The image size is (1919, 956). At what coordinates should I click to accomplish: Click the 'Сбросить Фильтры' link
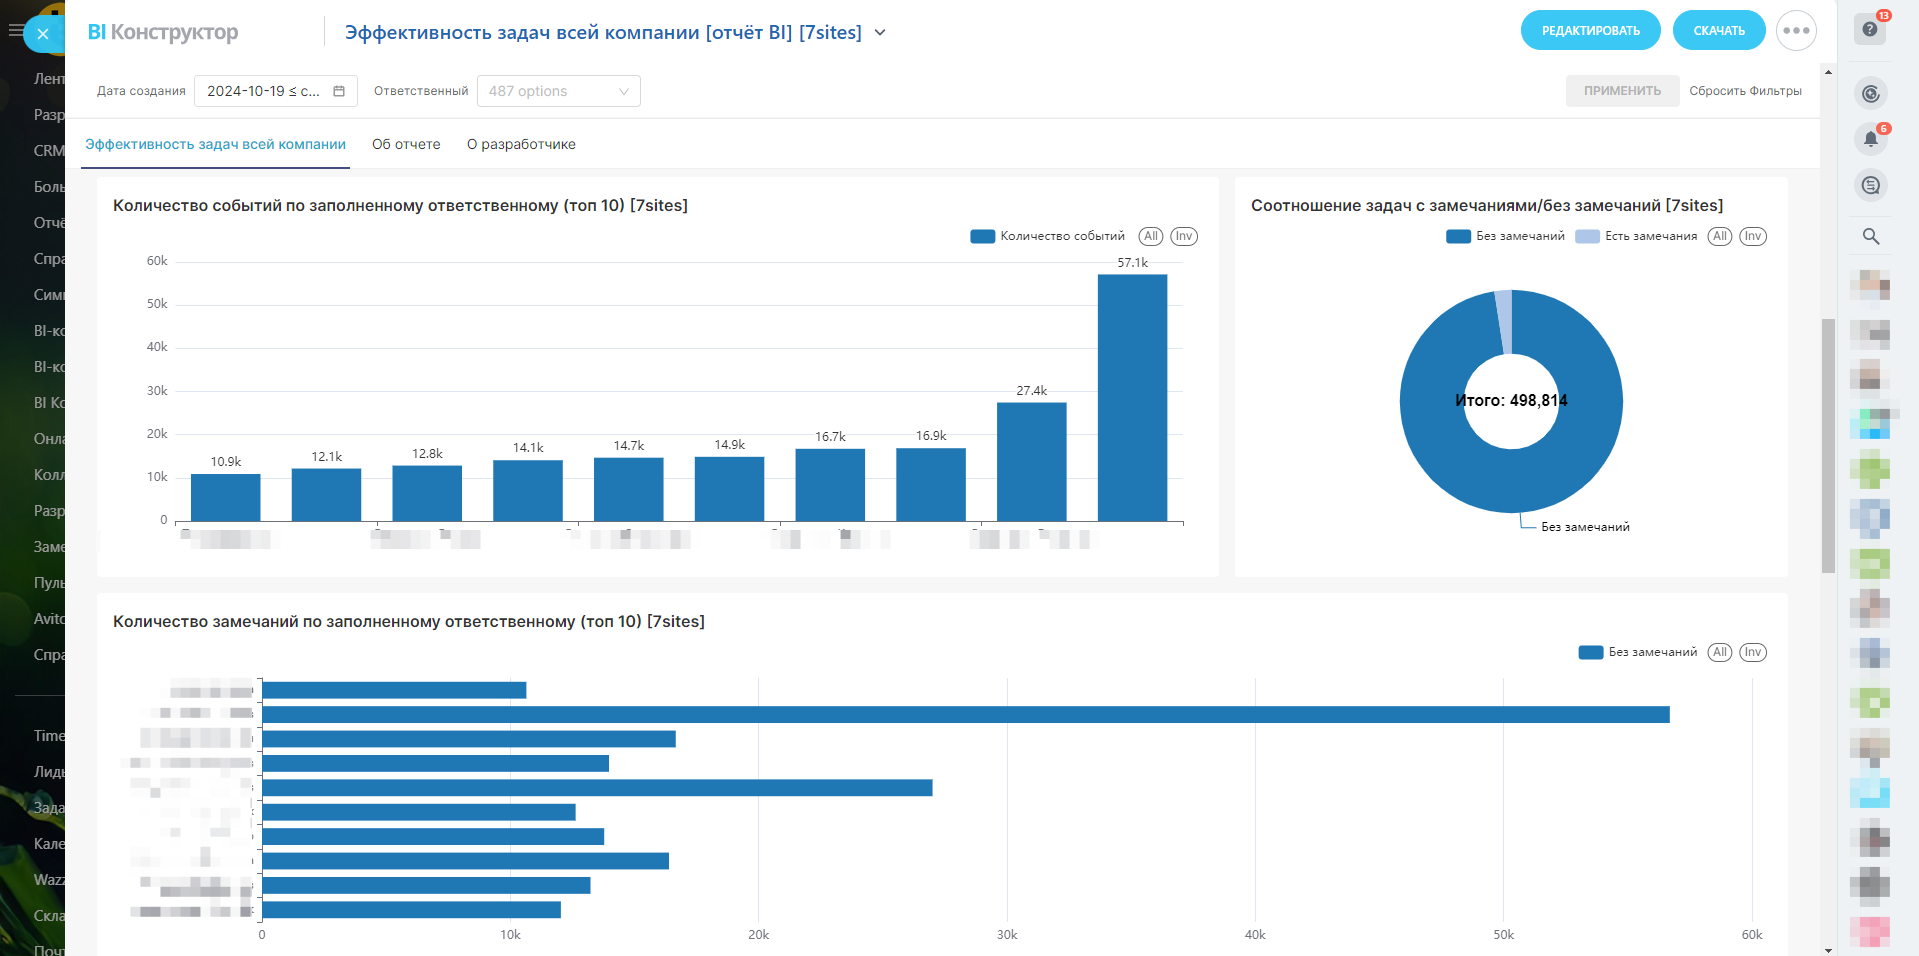(x=1745, y=91)
